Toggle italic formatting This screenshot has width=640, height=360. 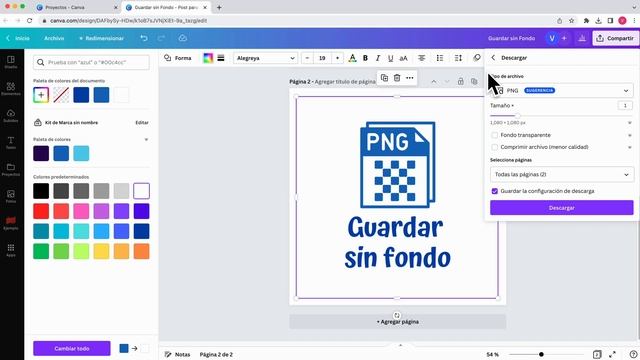[378, 58]
